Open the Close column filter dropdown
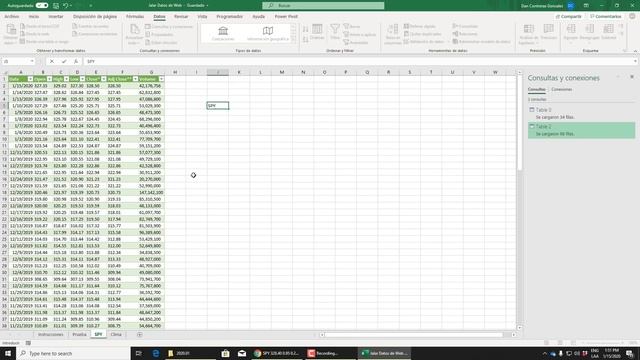Viewport: 640px width, 360px height. 104,79
